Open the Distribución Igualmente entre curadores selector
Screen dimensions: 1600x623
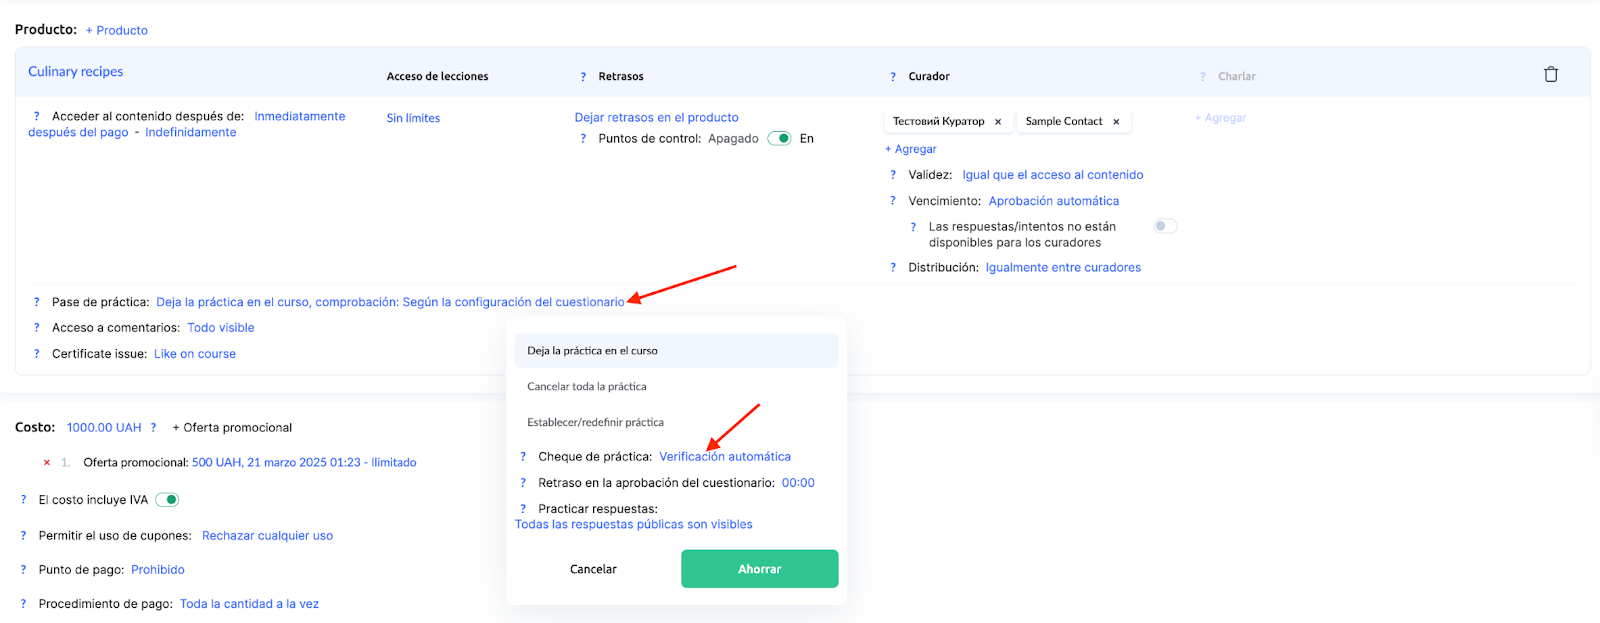[1062, 268]
